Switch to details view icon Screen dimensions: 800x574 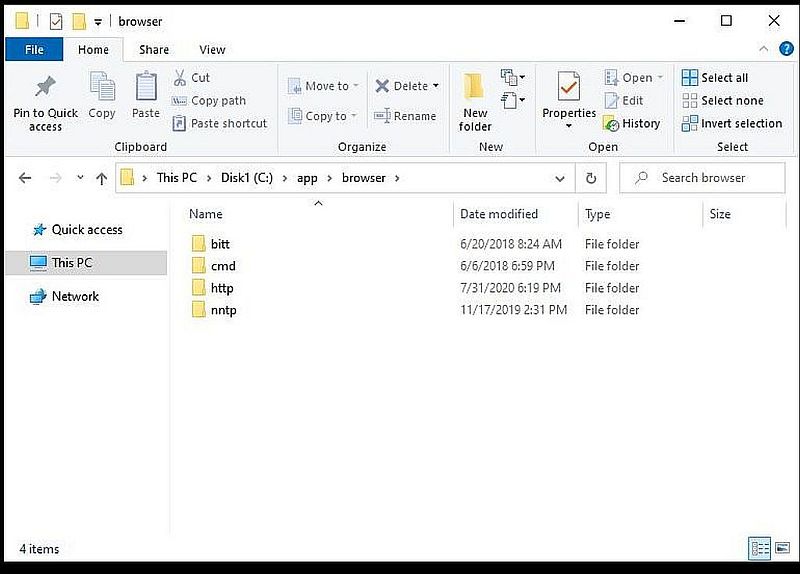coord(759,548)
